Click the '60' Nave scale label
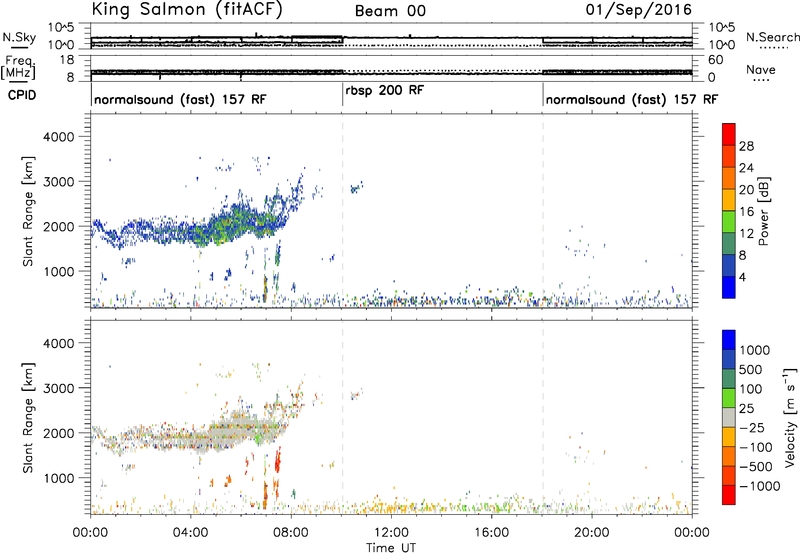 [x=715, y=60]
